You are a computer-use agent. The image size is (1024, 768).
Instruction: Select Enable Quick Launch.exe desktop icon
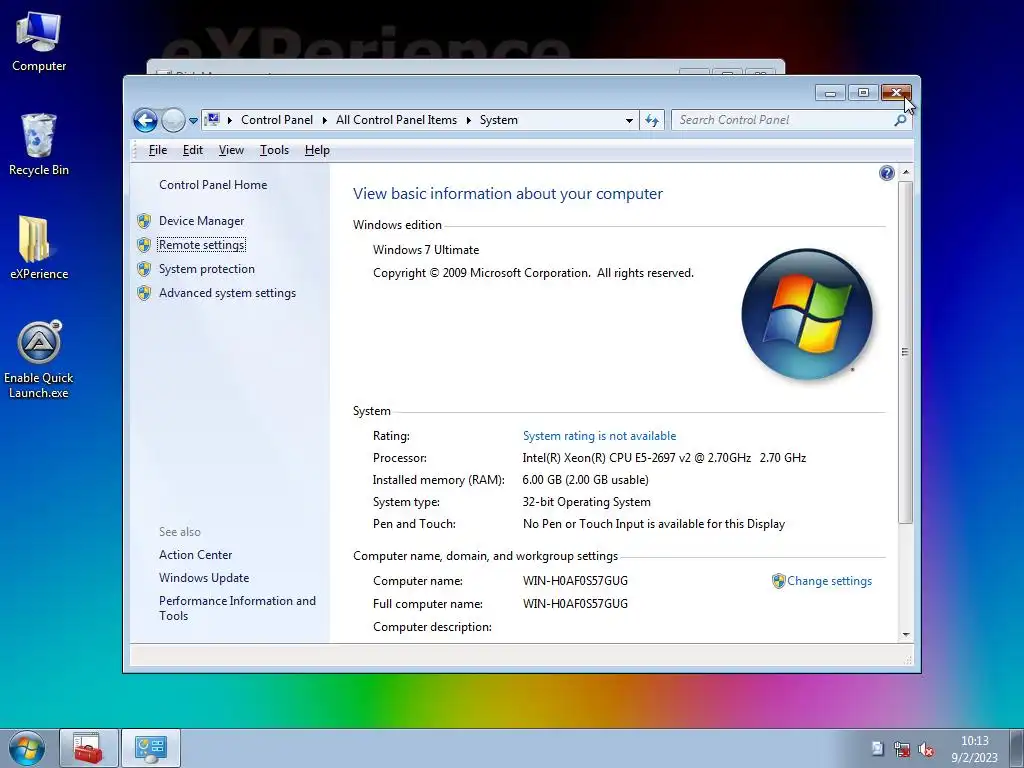[39, 359]
